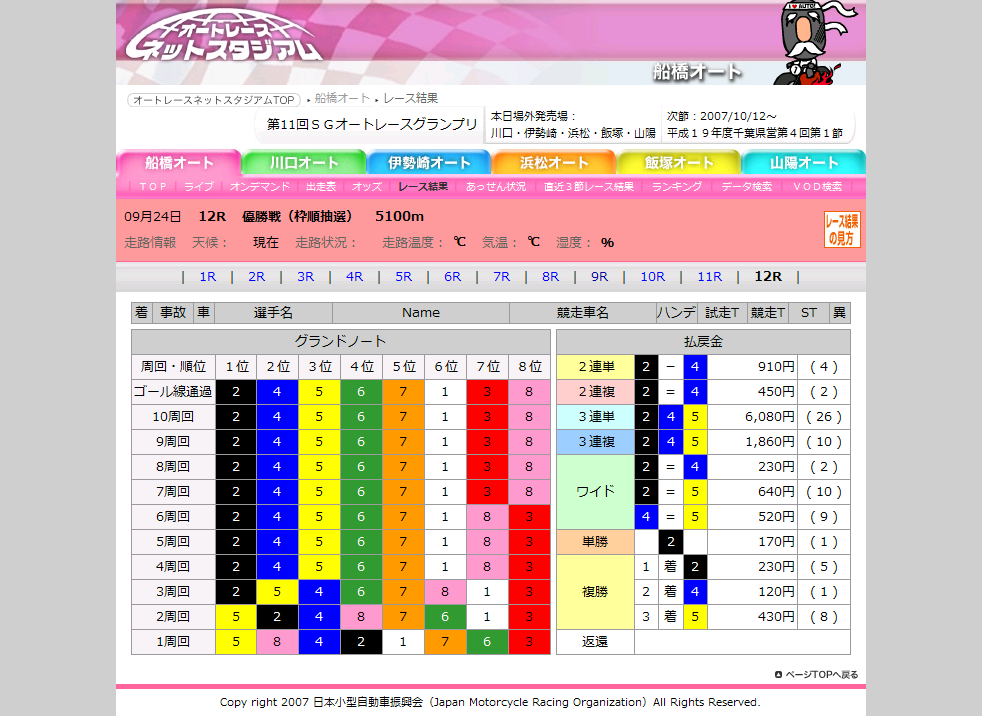Go to race 8R results

550,277
